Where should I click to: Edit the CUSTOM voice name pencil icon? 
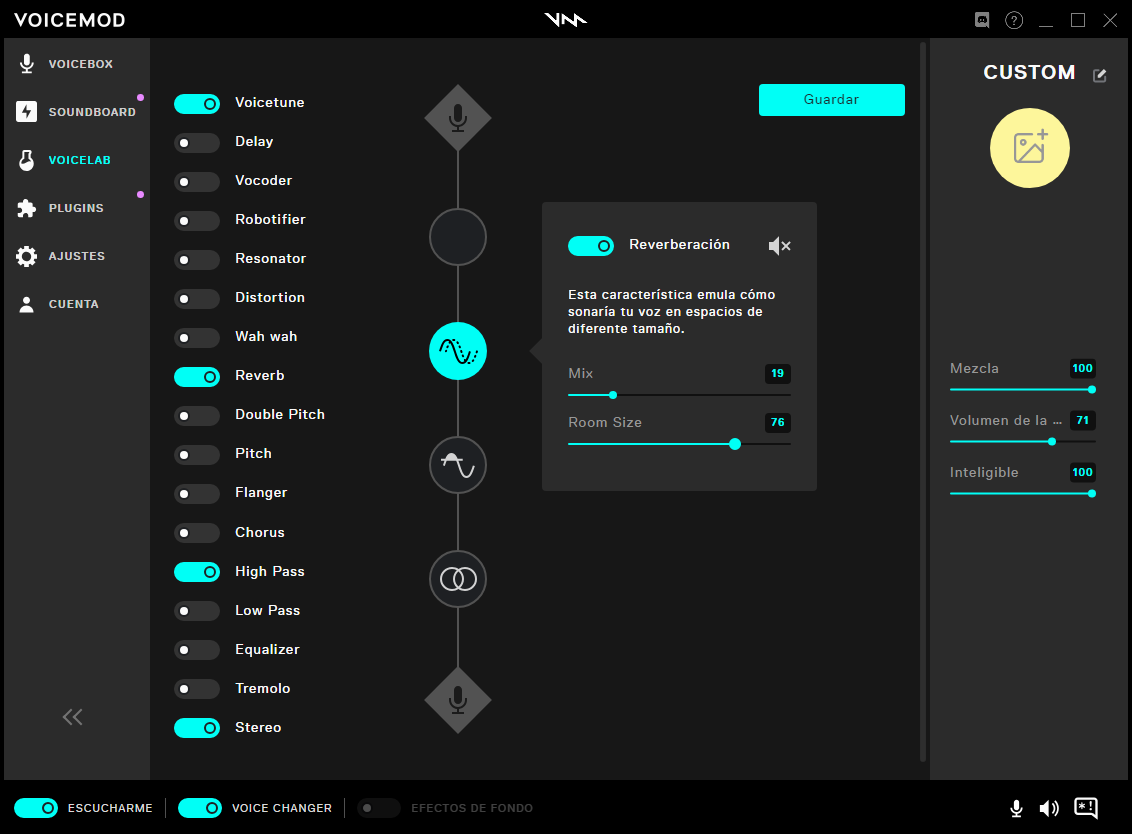pos(1100,75)
